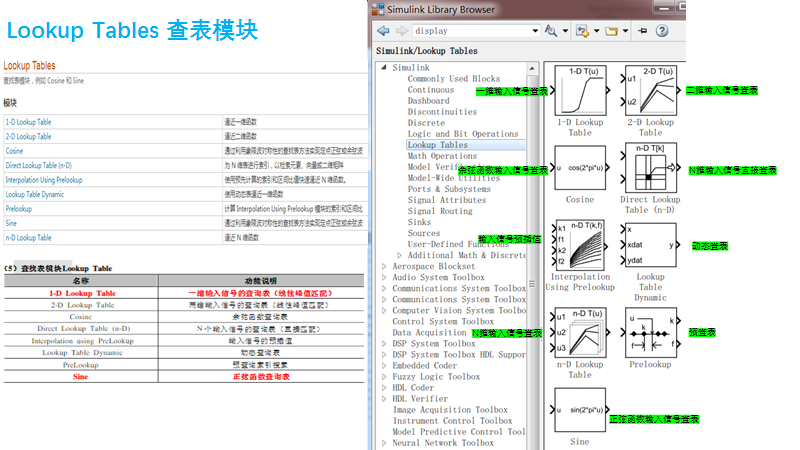Expand the HDL Coder node
Viewport: 800px width, 450px height.
click(x=384, y=388)
